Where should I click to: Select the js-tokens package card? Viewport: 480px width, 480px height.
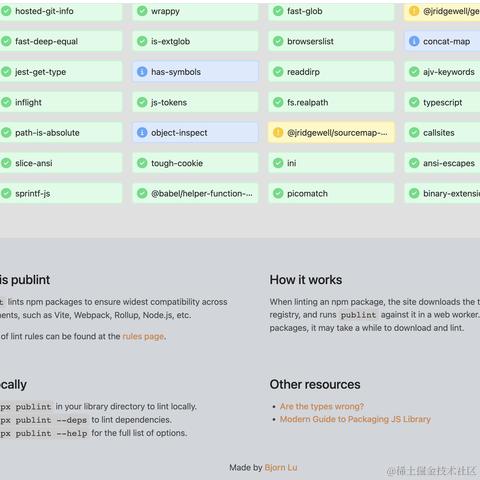pyautogui.click(x=195, y=102)
